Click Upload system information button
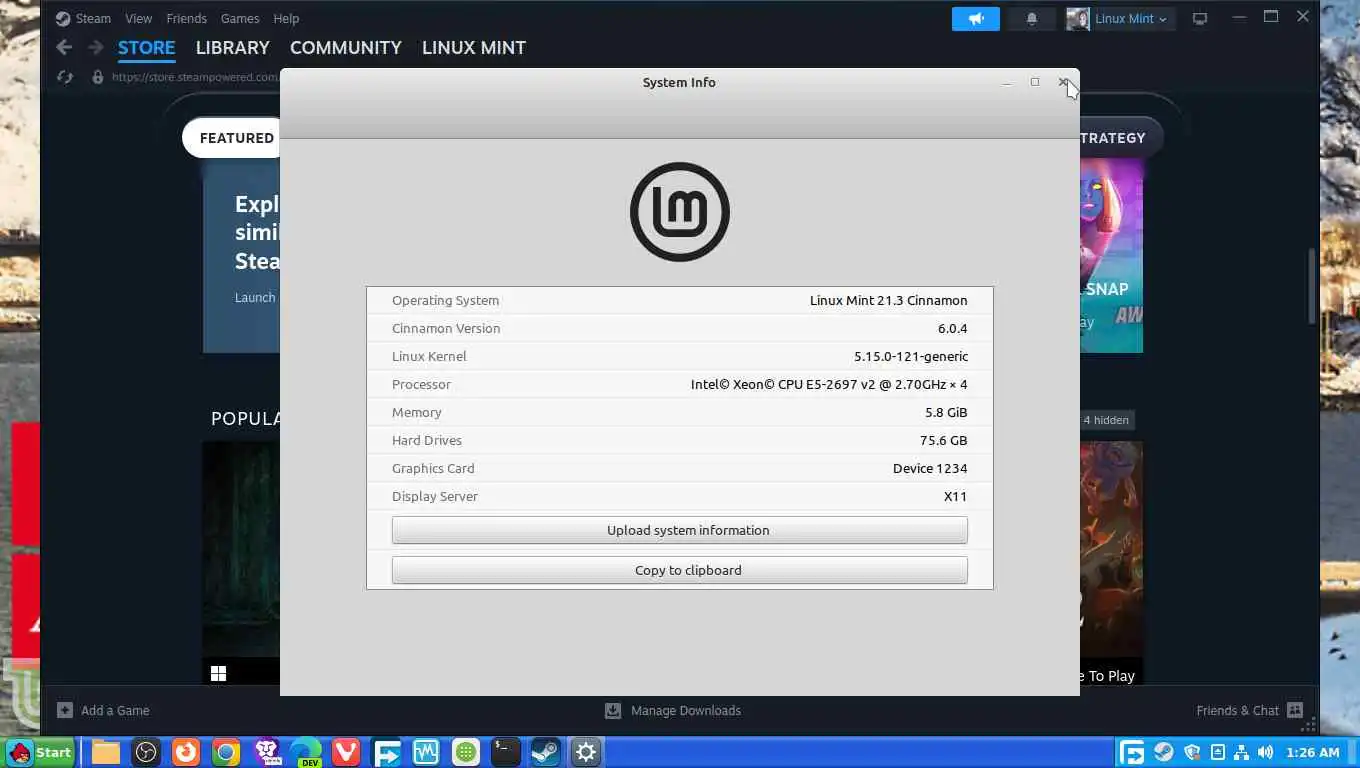 (x=679, y=530)
